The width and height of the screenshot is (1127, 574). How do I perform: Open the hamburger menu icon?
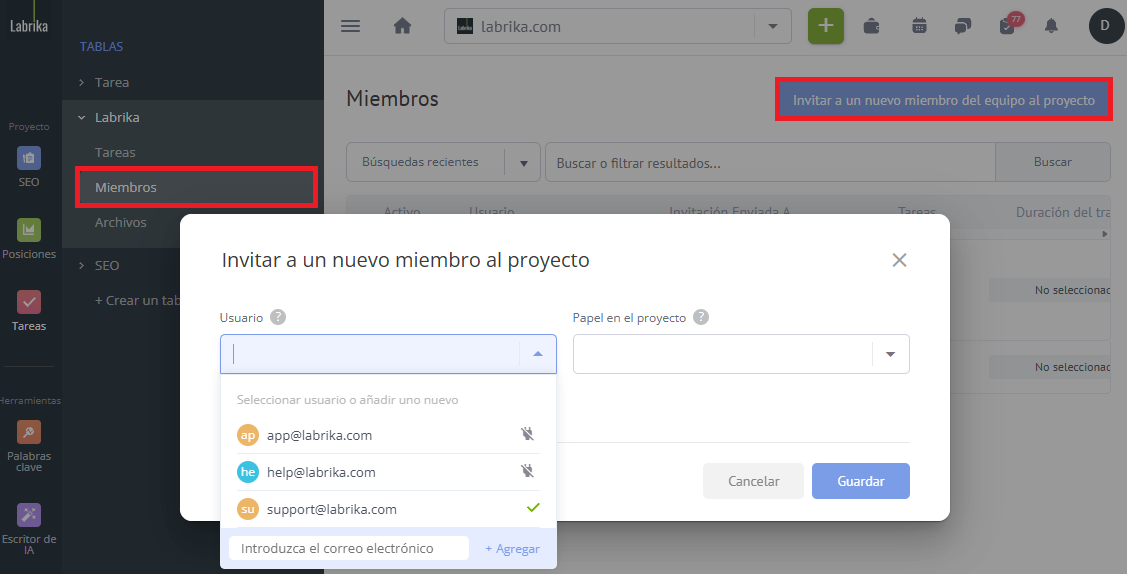tap(350, 26)
